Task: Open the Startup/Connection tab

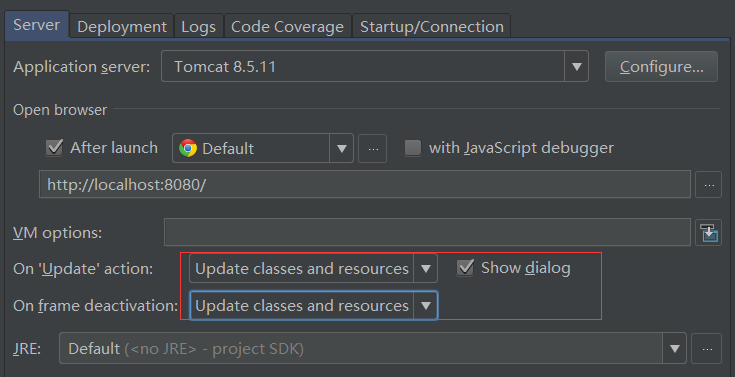Action: tap(432, 26)
